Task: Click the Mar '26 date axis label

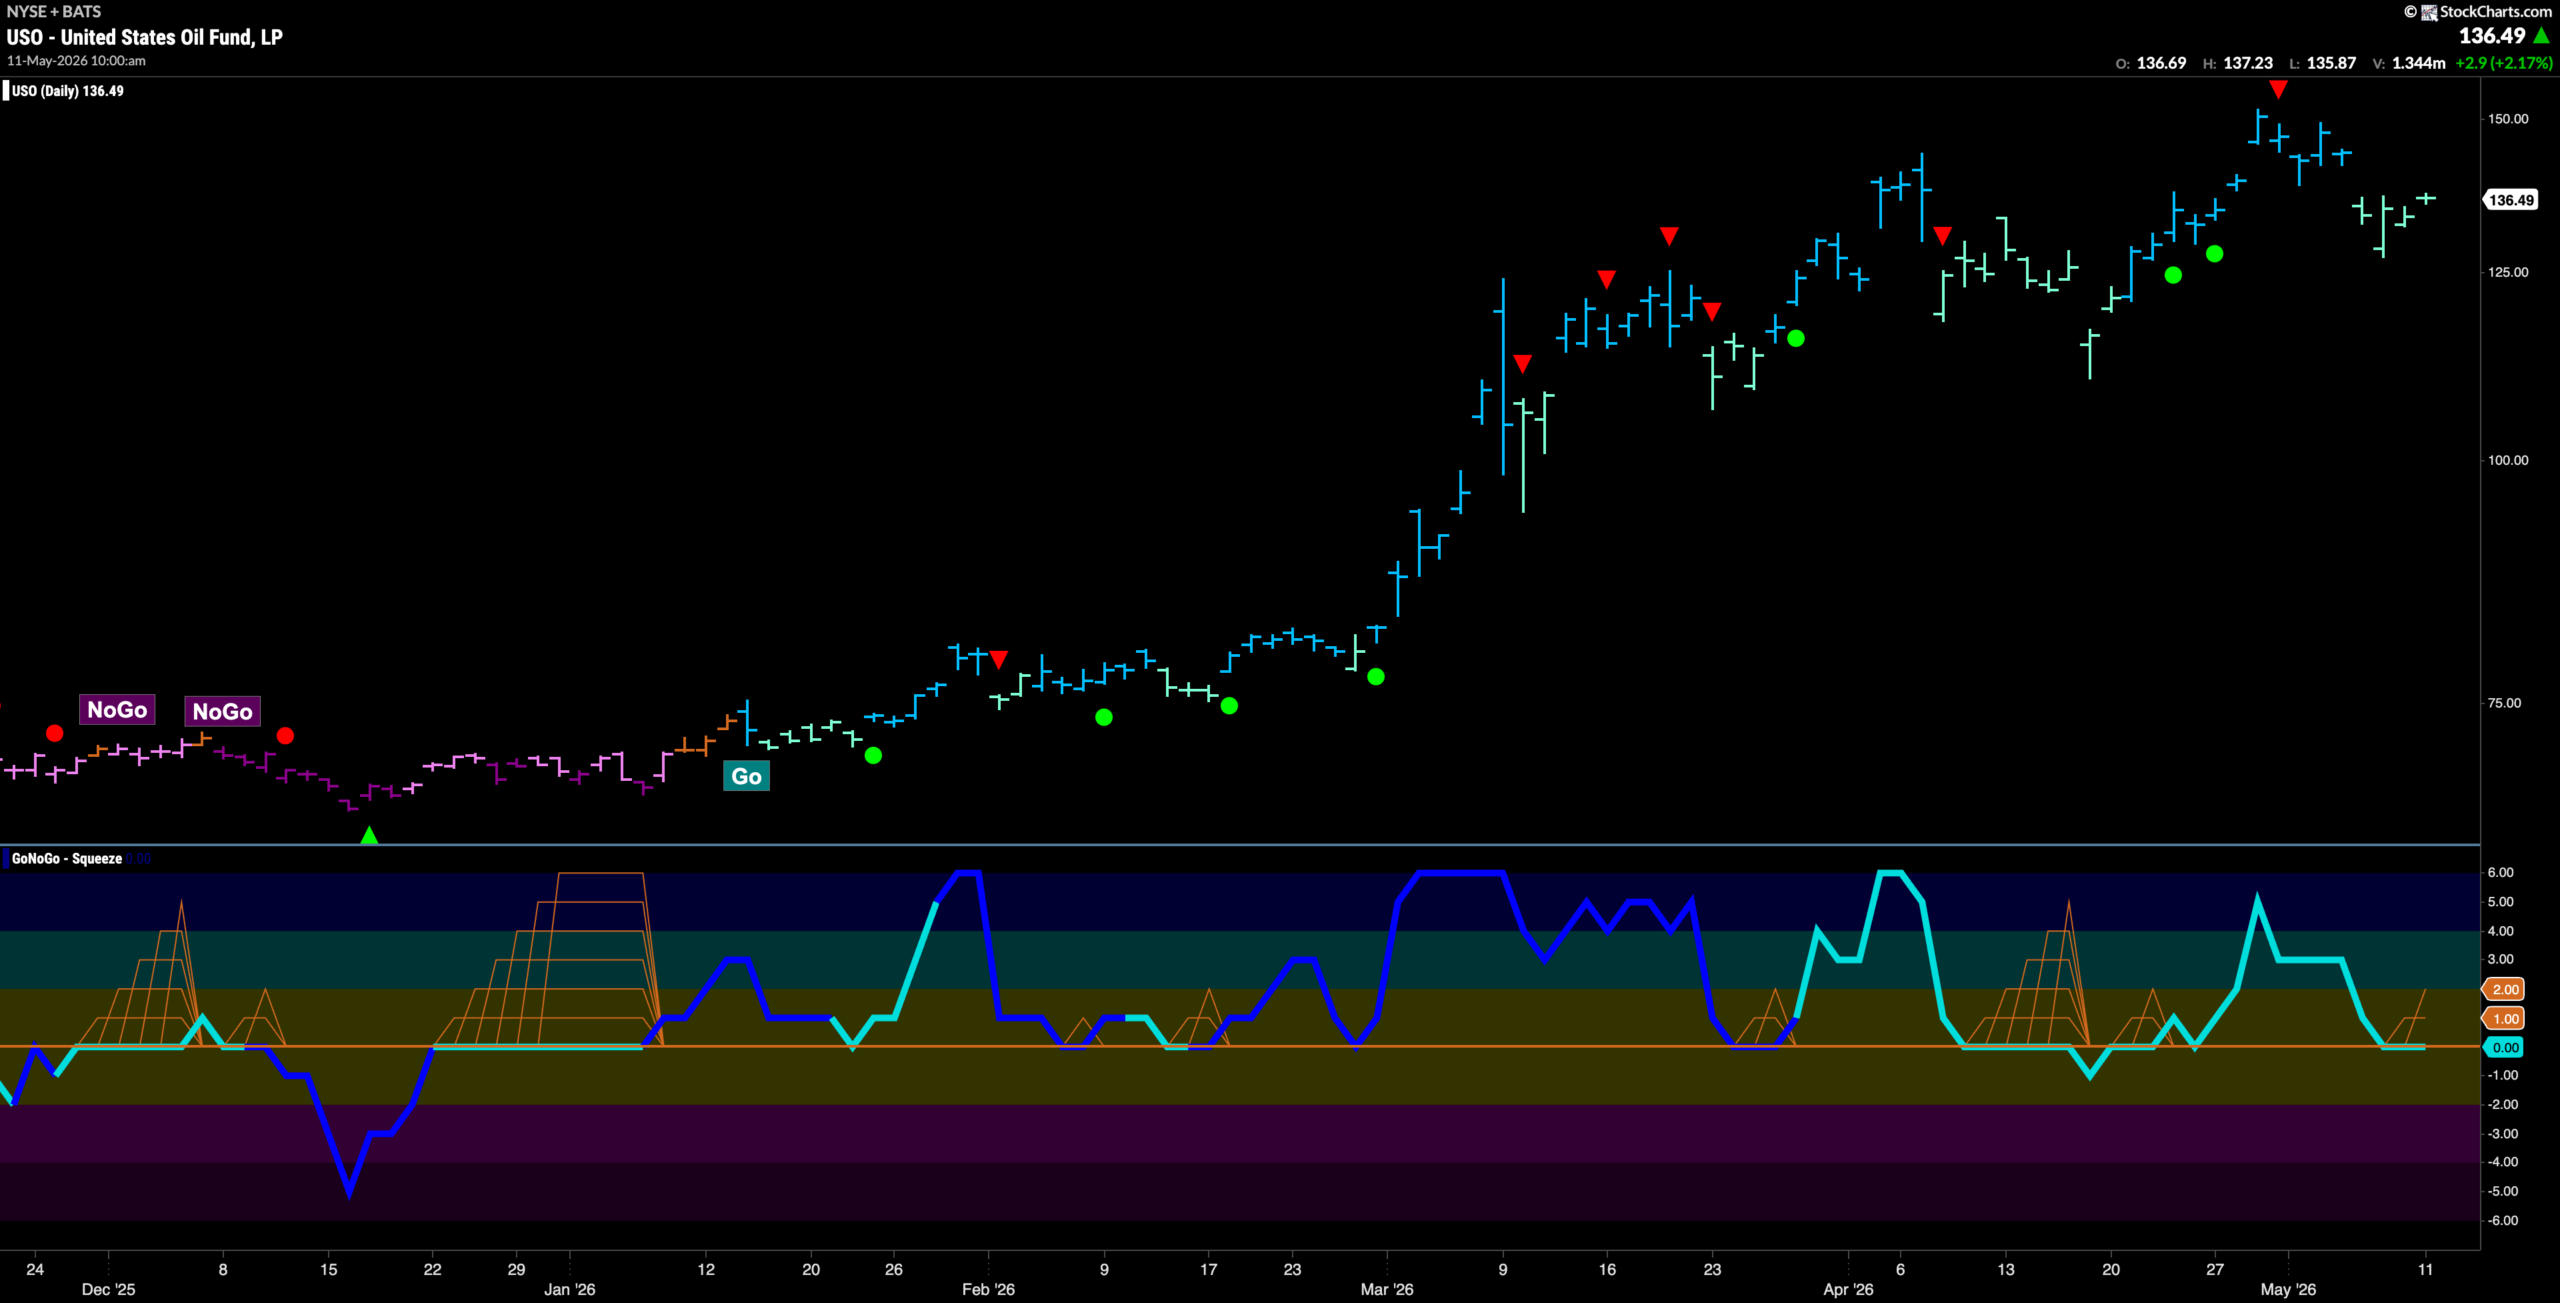Action: [1387, 1289]
